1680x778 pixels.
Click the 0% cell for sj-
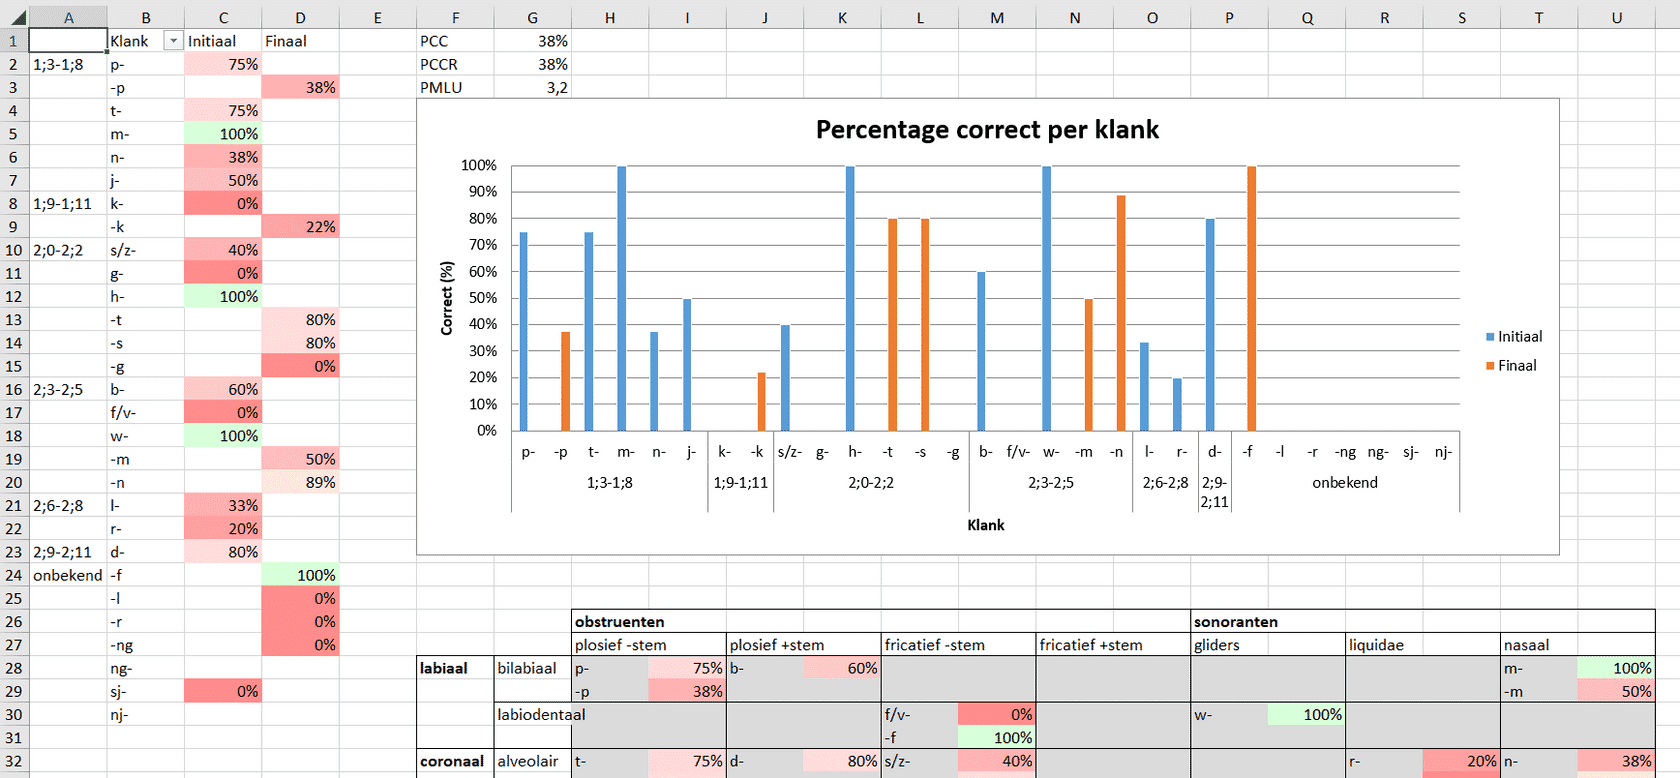[x=223, y=691]
